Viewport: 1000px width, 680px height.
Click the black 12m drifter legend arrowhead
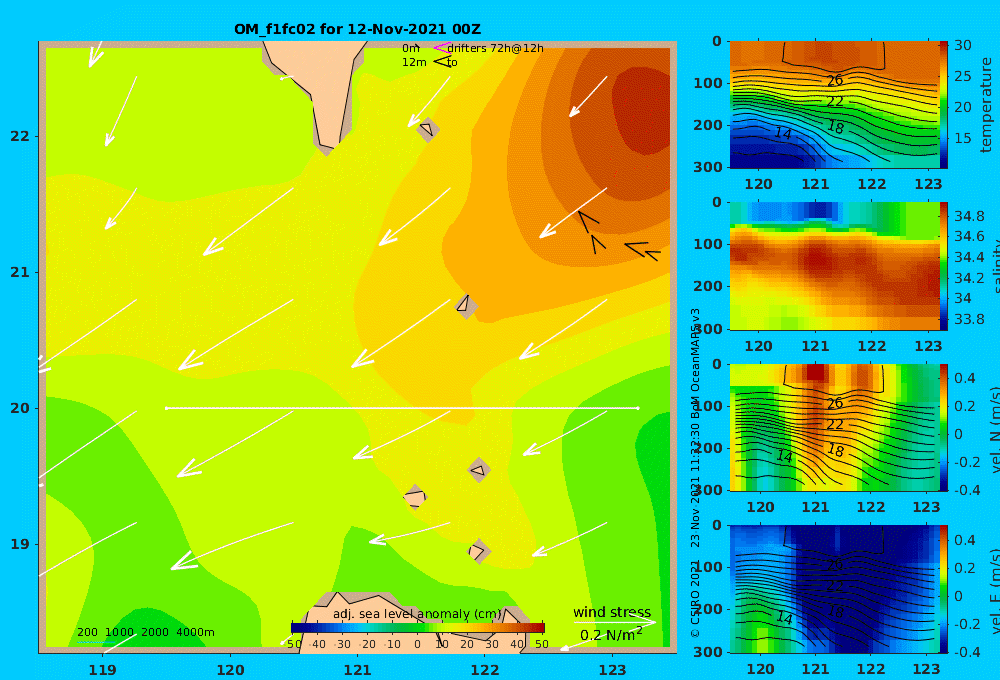click(x=442, y=62)
